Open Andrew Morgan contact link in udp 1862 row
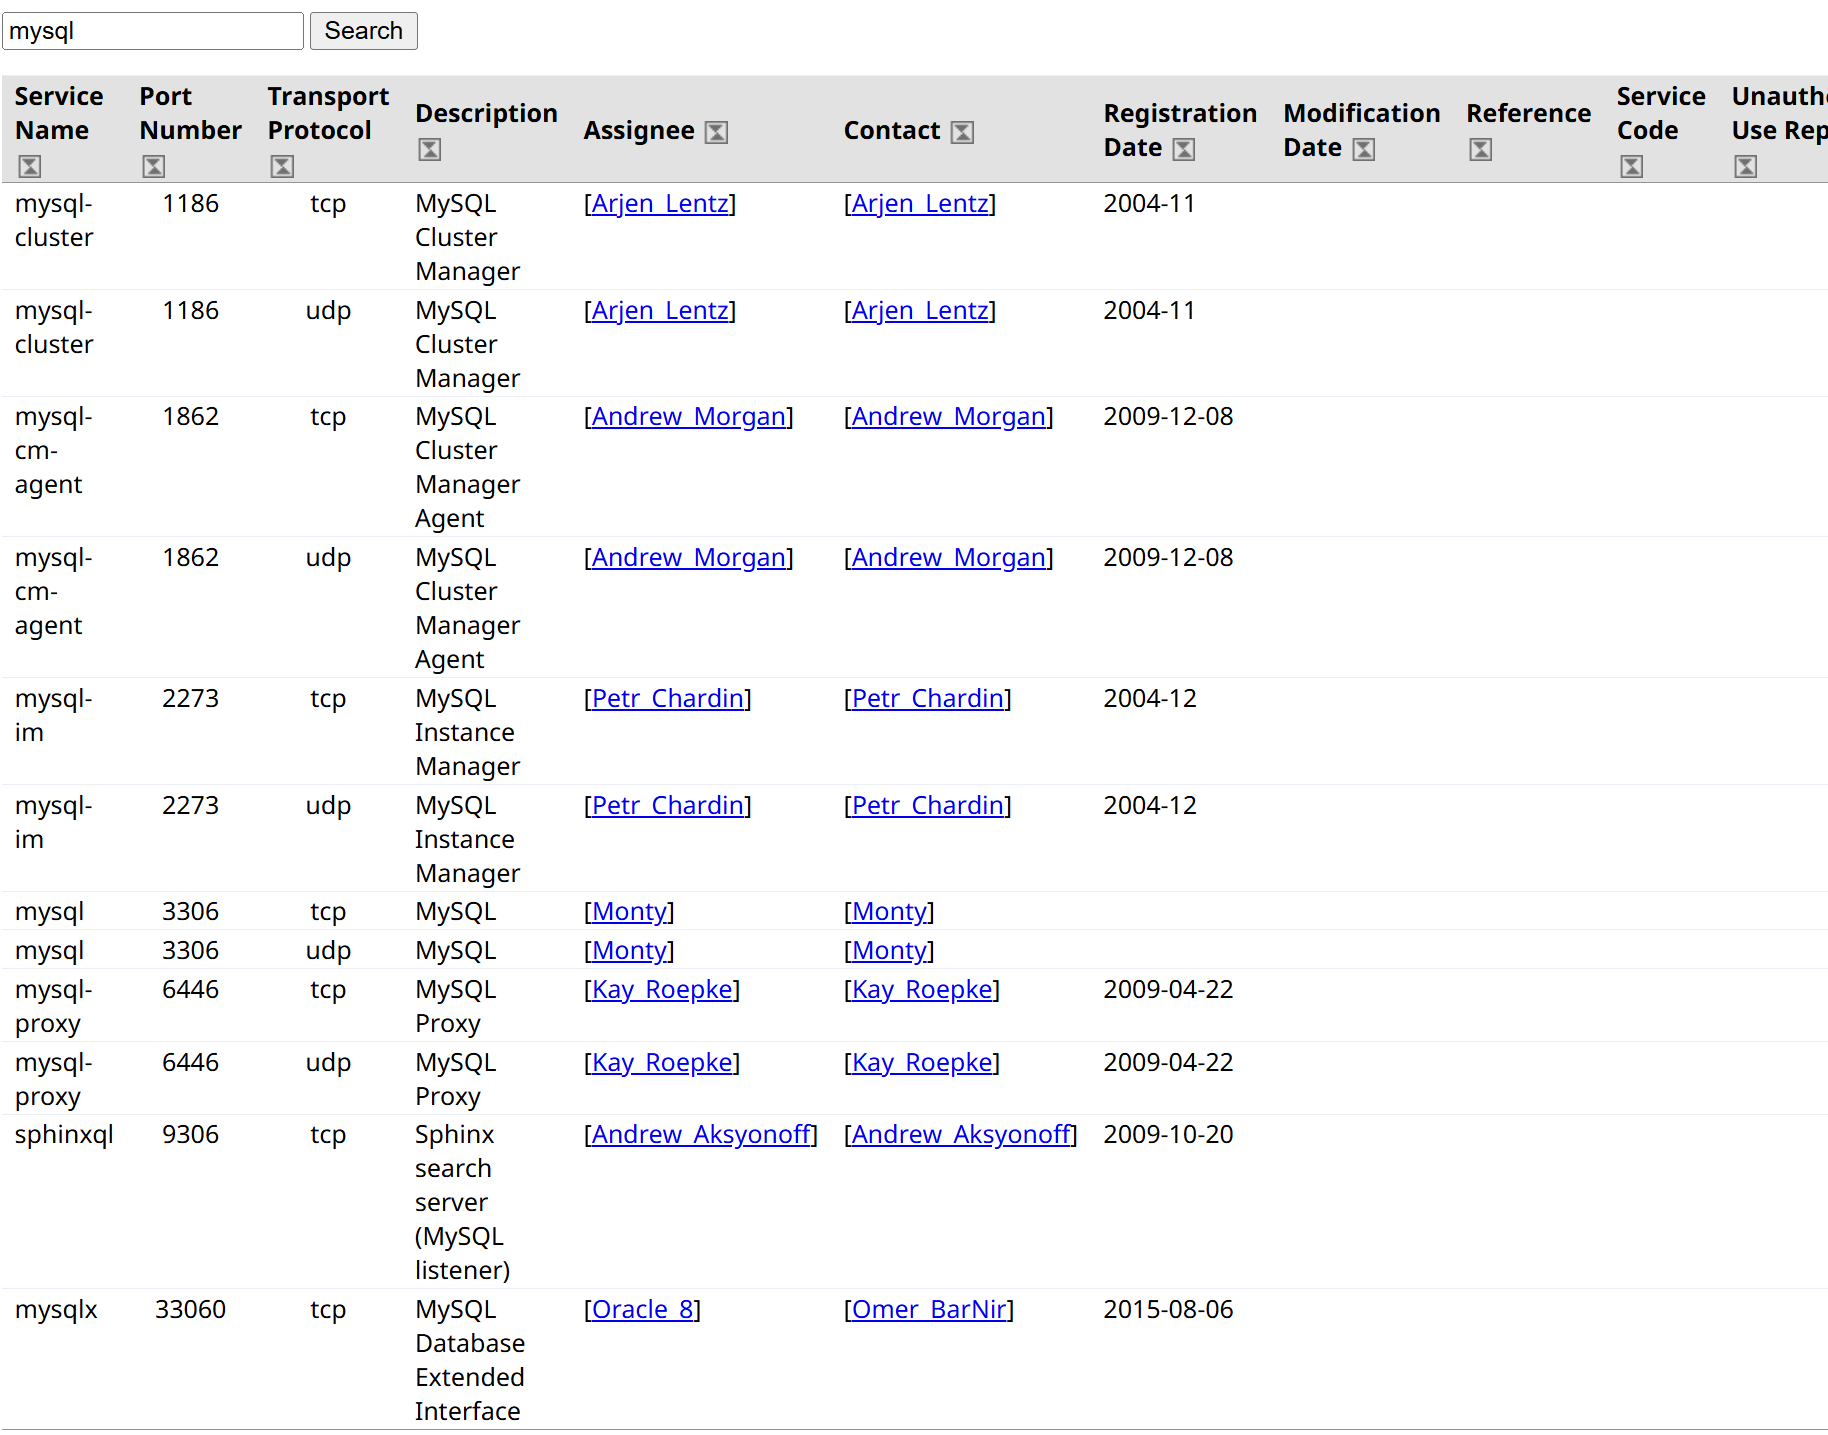This screenshot has height=1435, width=1828. (x=949, y=558)
